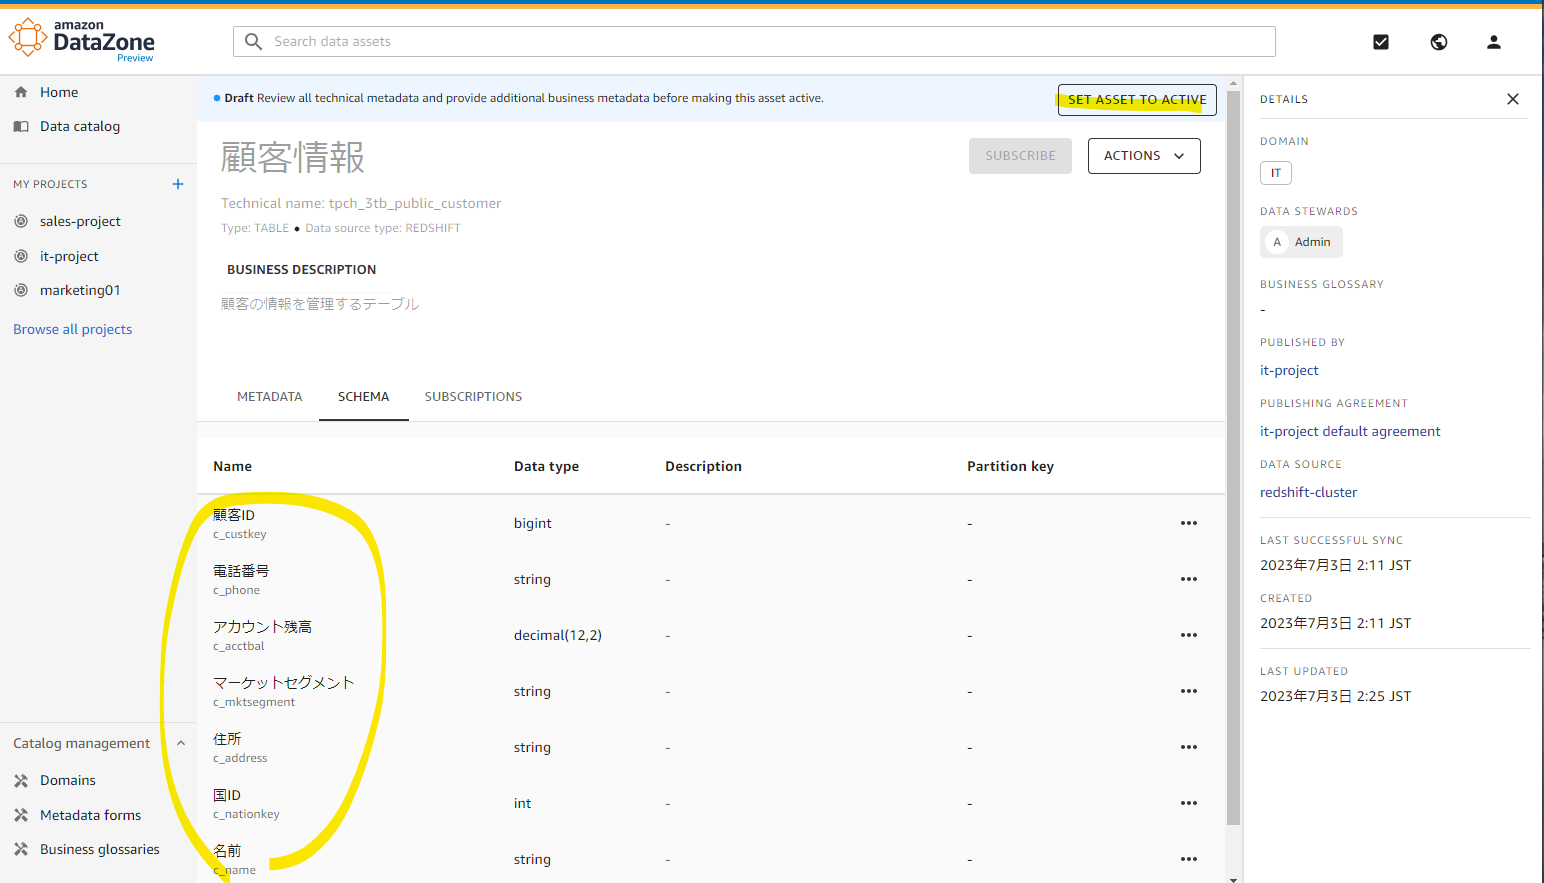The width and height of the screenshot is (1544, 883).
Task: Open more options for 国ID row
Action: tap(1189, 803)
